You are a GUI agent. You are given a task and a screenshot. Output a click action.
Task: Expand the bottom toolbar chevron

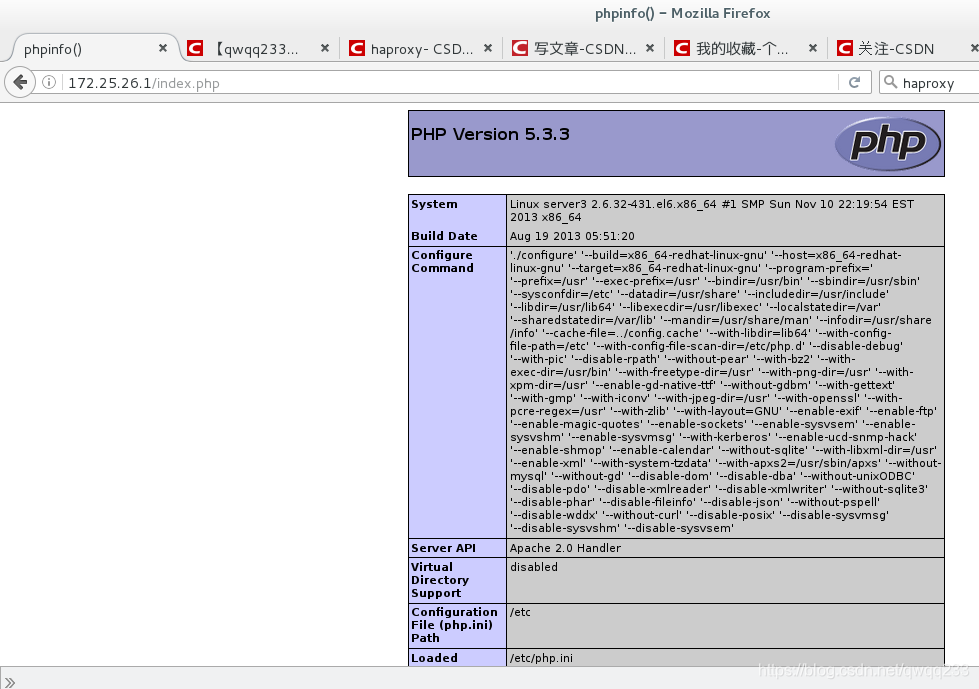pyautogui.click(x=10, y=682)
